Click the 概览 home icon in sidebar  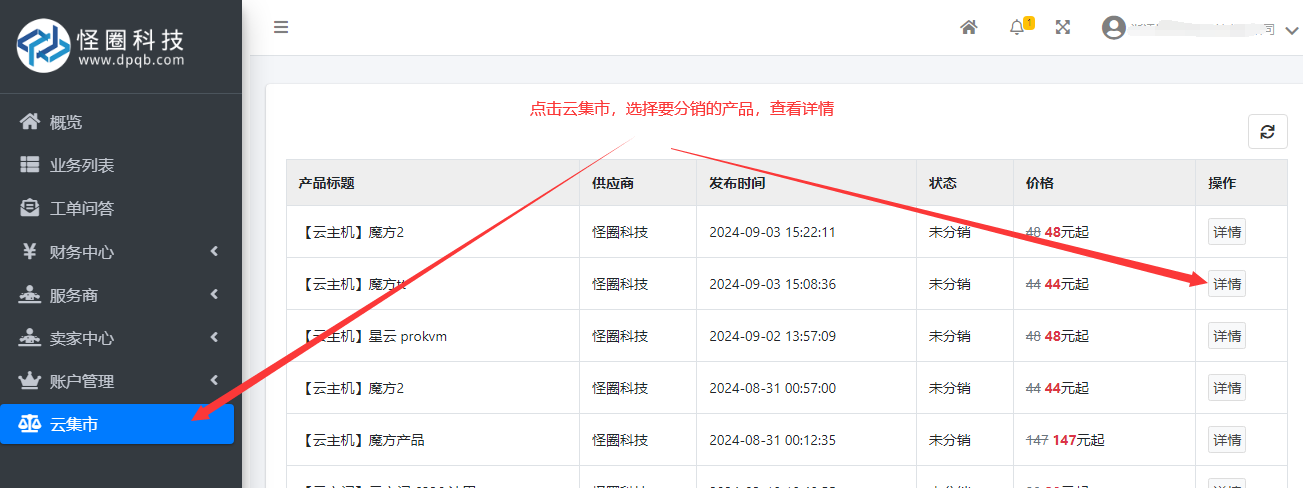30,122
